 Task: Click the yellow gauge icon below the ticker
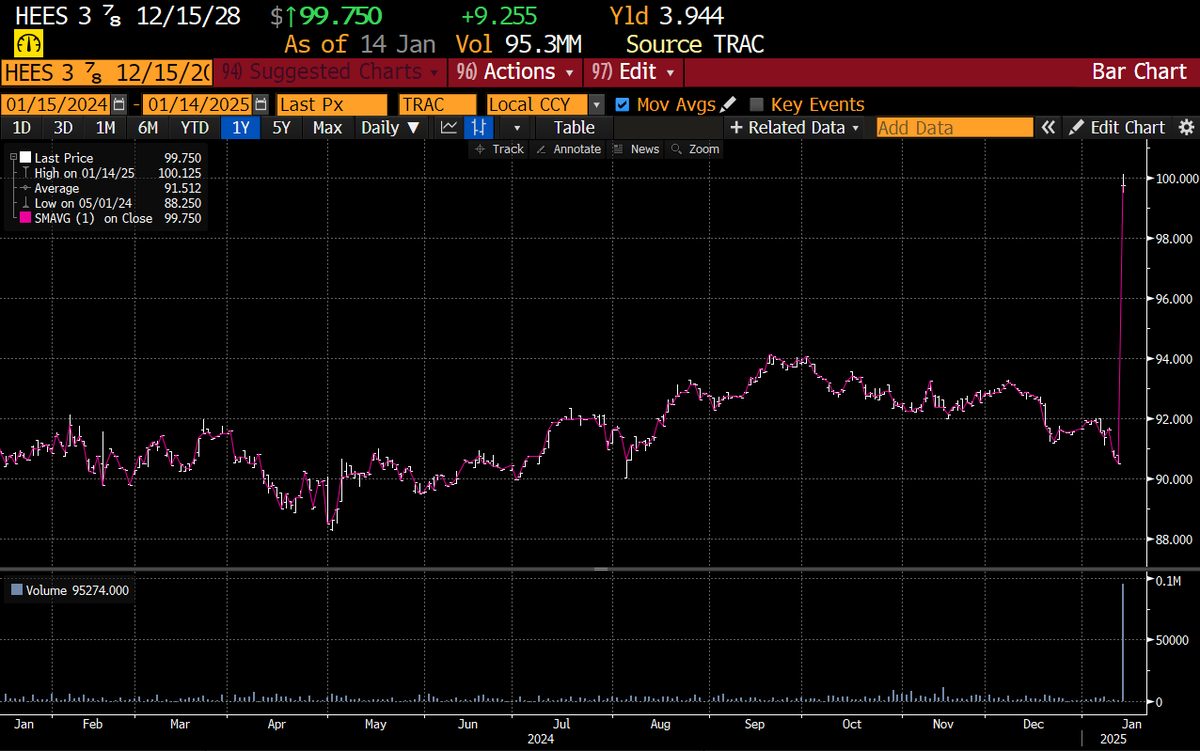[x=27, y=43]
